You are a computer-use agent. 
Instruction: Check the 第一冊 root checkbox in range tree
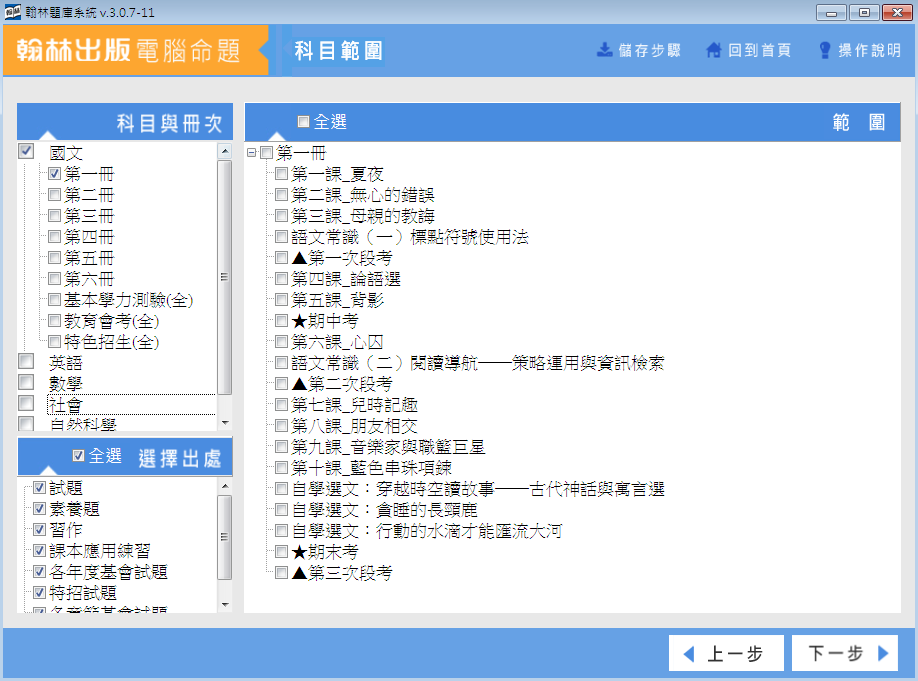[266, 153]
